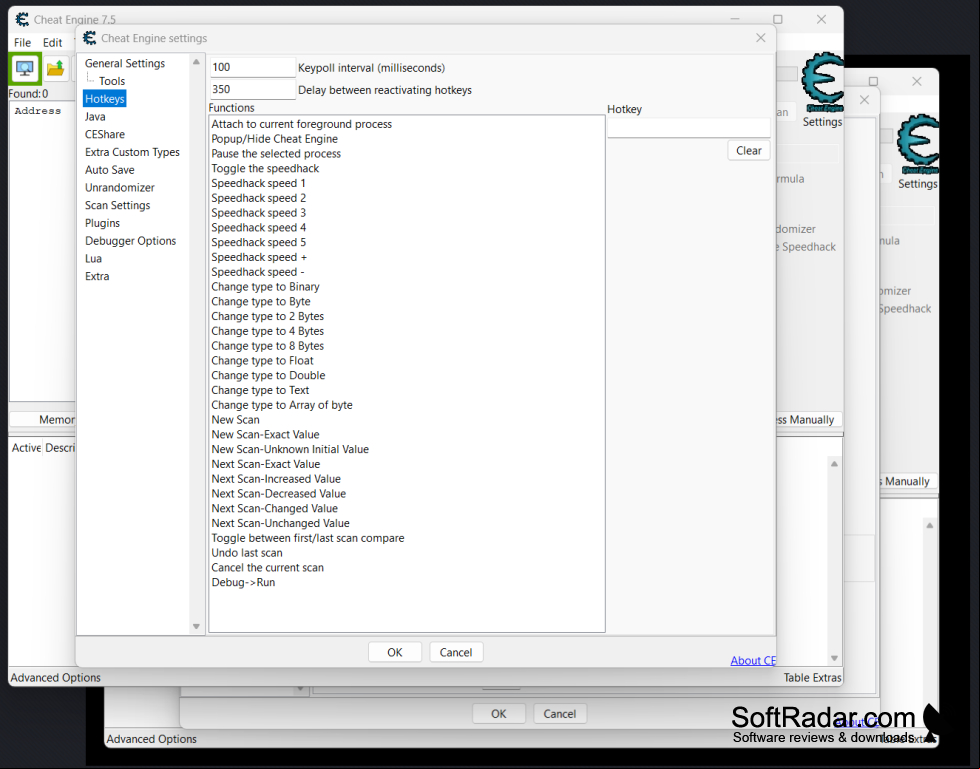Cancel the settings dialog
The image size is (980, 769).
(x=456, y=652)
